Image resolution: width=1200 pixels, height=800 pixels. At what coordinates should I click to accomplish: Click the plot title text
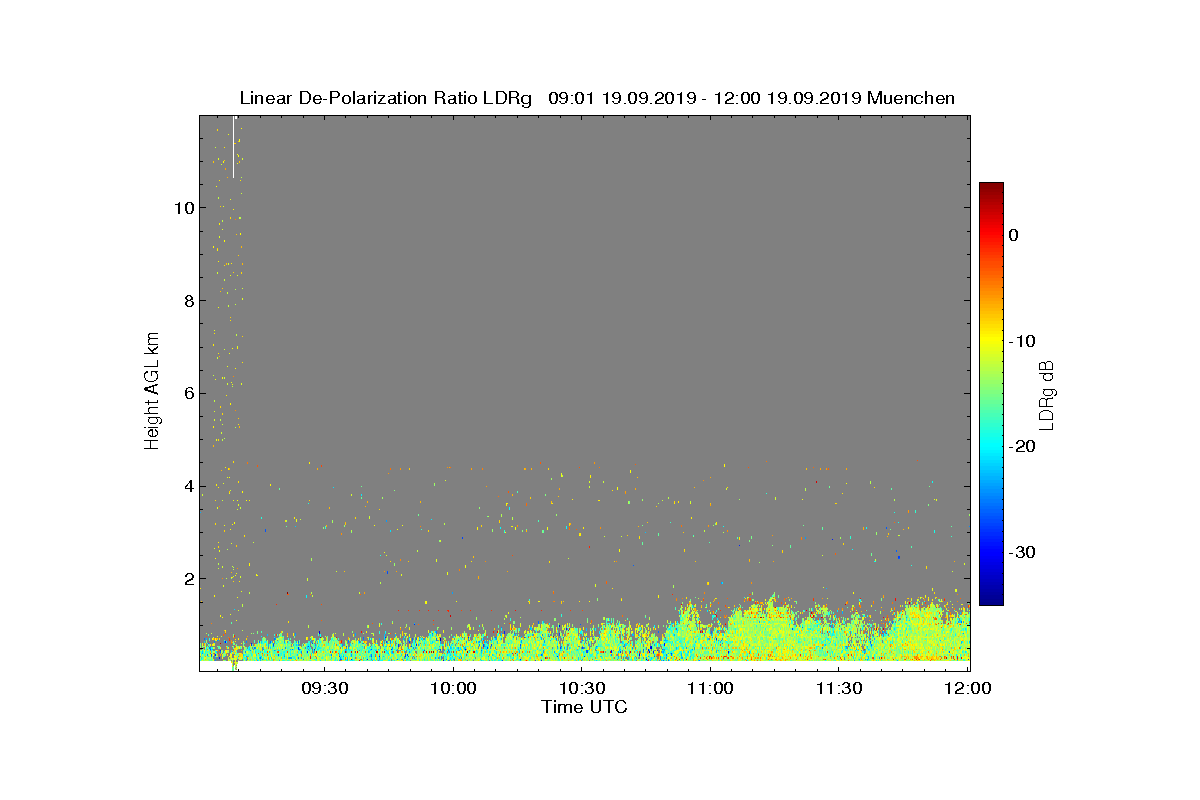pyautogui.click(x=597, y=98)
